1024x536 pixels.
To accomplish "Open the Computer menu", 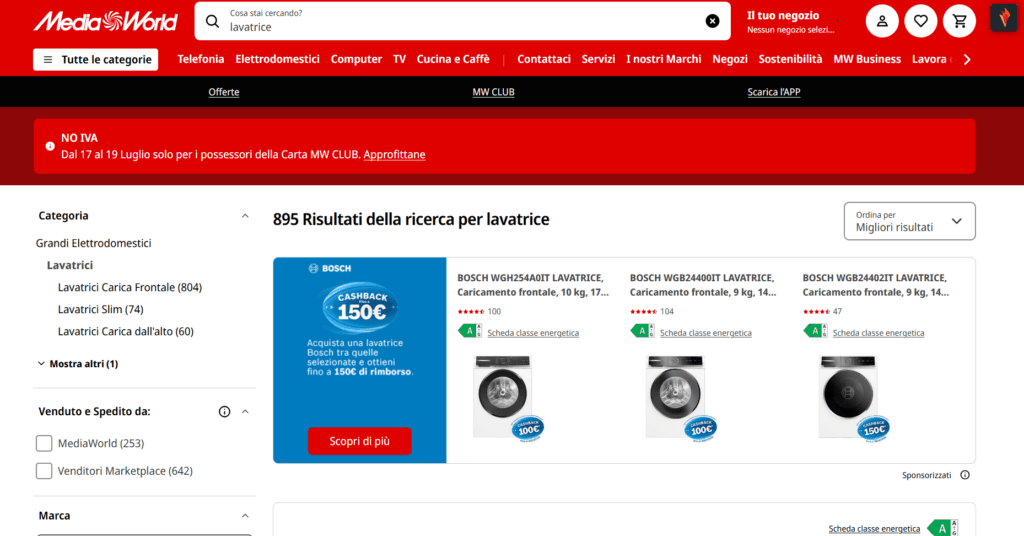I will click(x=356, y=59).
